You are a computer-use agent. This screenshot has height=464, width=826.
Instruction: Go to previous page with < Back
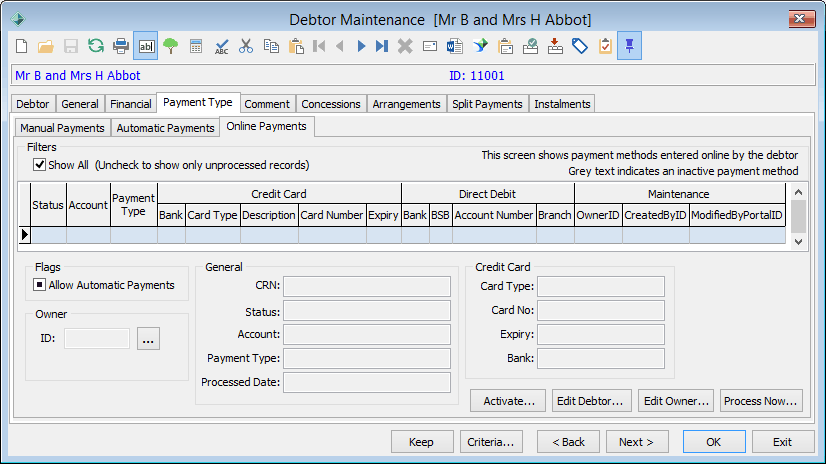click(x=568, y=442)
